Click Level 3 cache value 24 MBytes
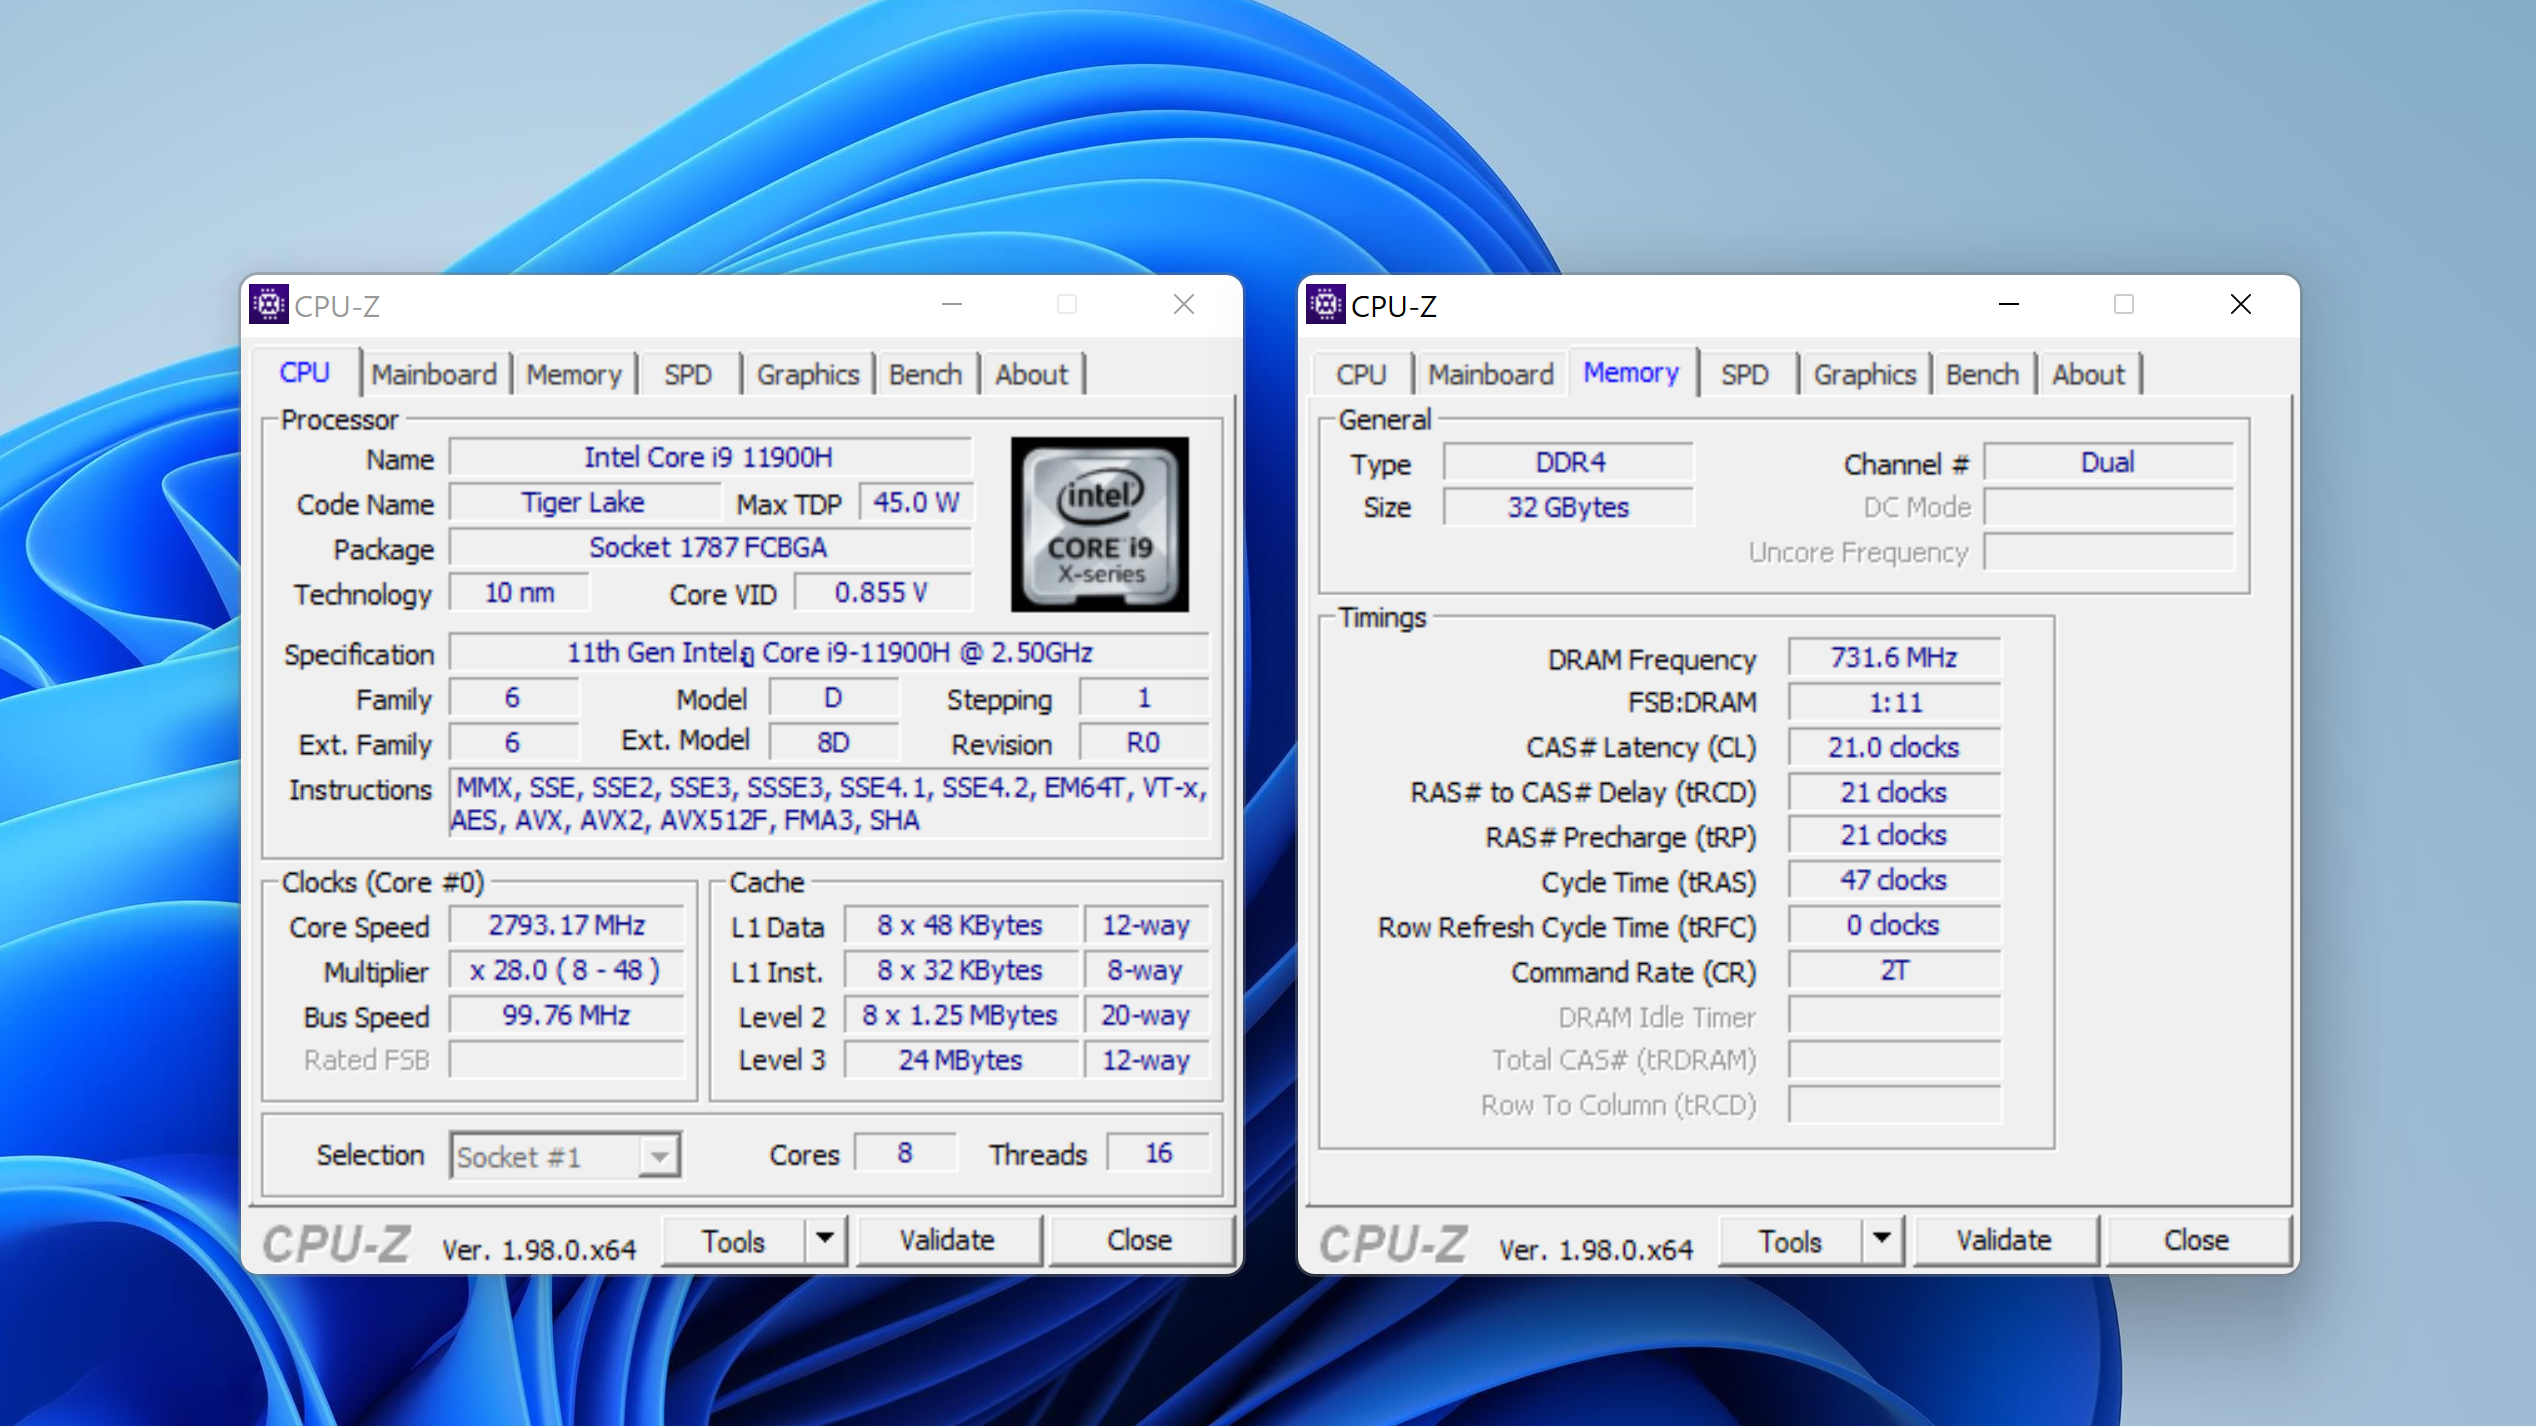Image resolution: width=2536 pixels, height=1426 pixels. (x=961, y=1060)
